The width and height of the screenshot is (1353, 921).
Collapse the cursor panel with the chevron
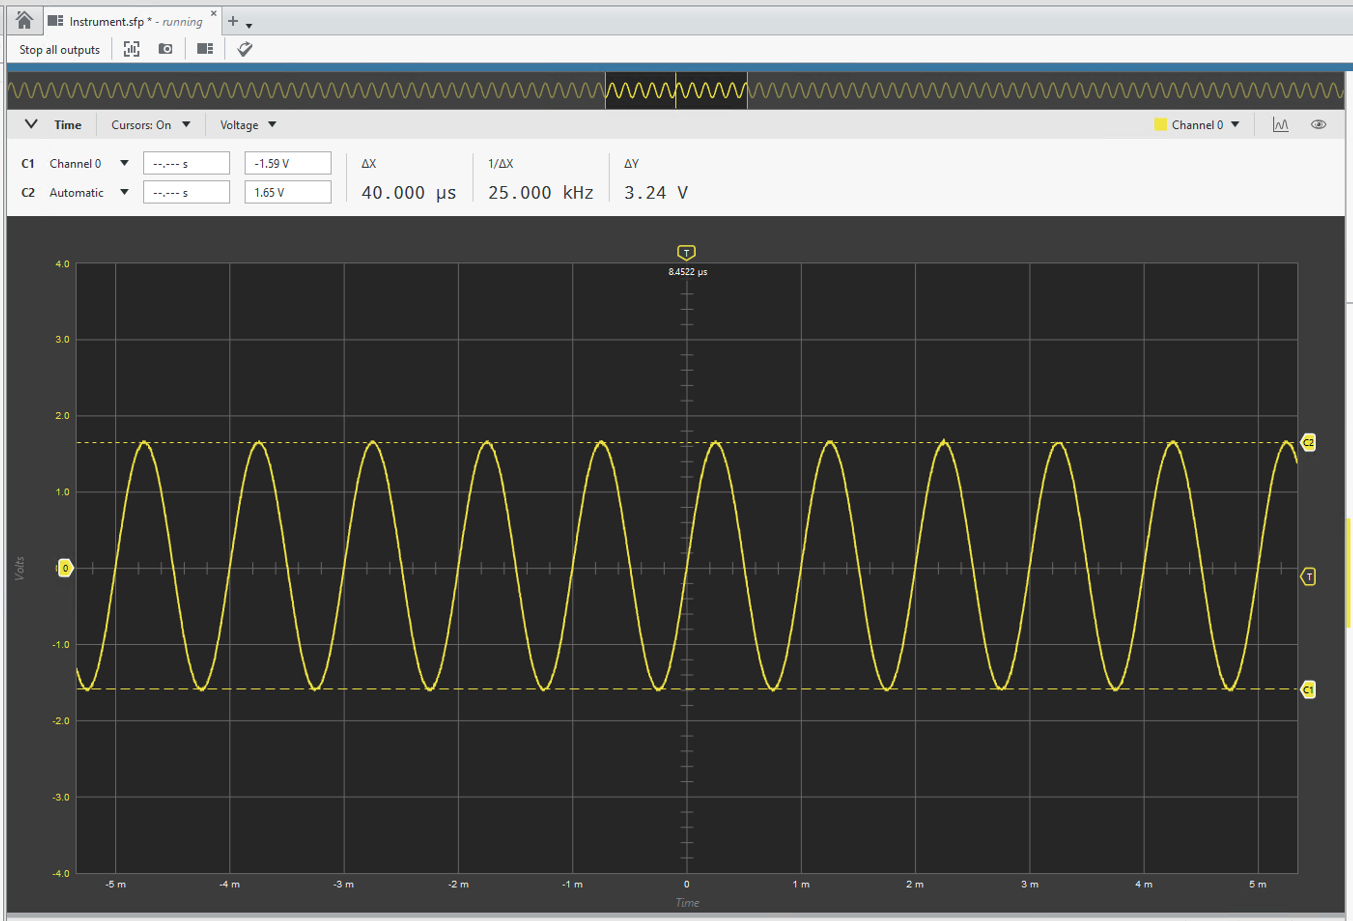(x=31, y=125)
